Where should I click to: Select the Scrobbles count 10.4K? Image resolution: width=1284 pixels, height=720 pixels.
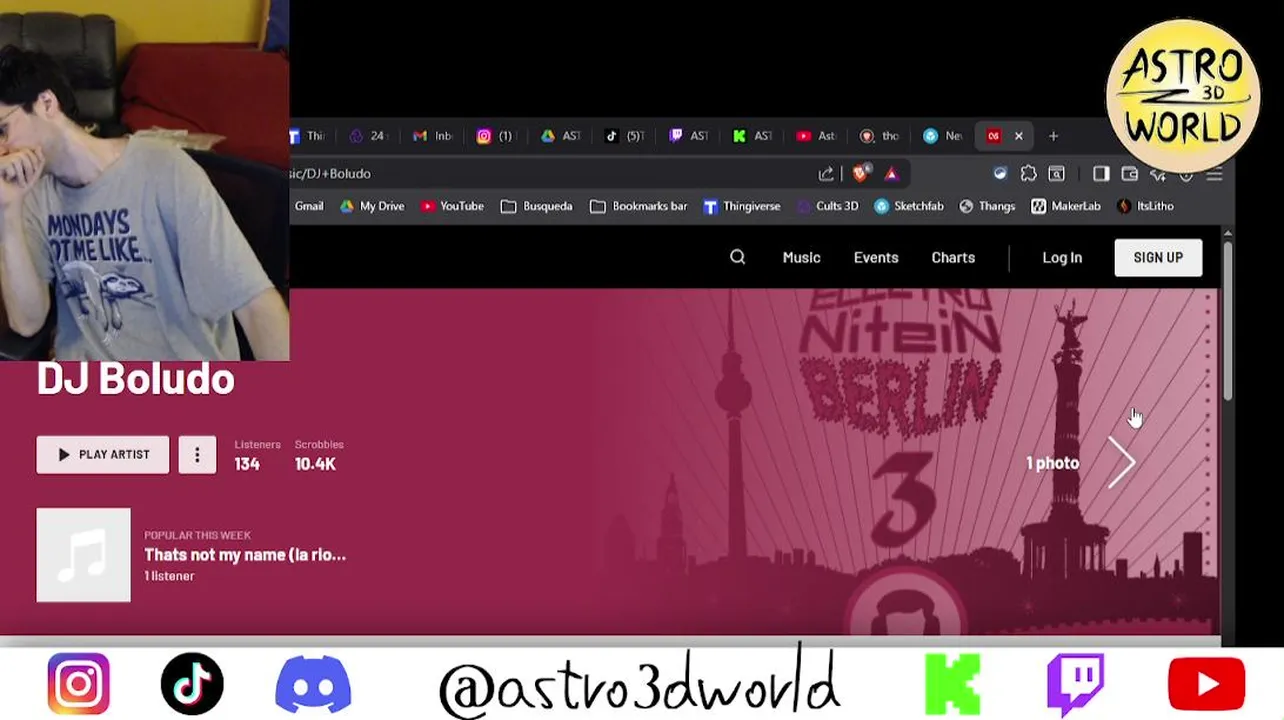315,464
